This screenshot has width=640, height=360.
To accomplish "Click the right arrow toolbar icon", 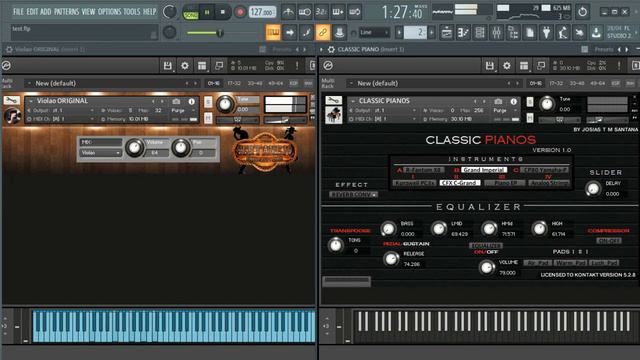I will click(x=289, y=32).
